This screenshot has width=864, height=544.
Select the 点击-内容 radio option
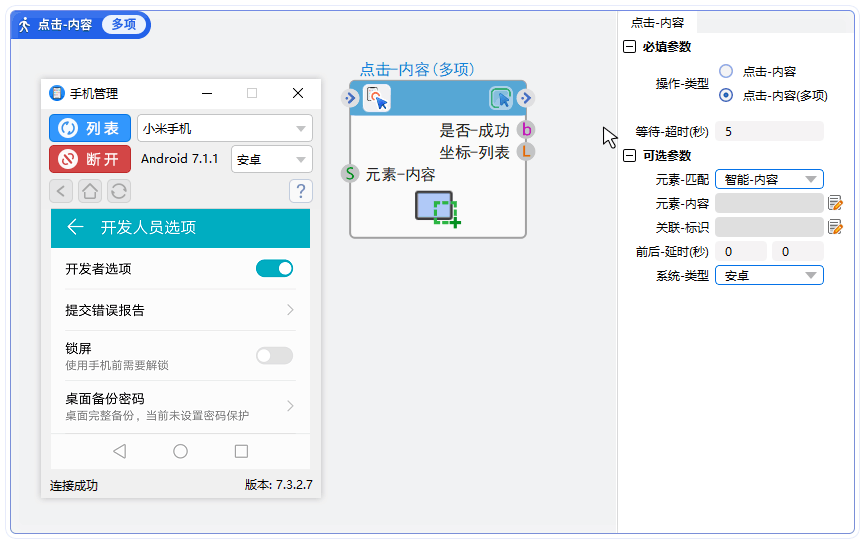click(x=726, y=71)
